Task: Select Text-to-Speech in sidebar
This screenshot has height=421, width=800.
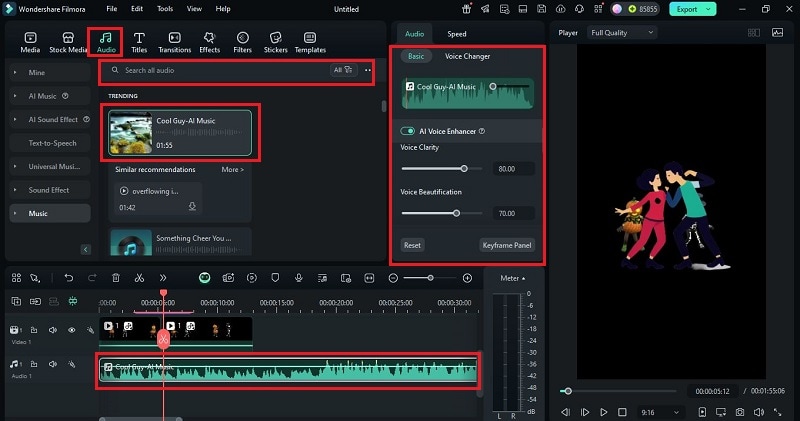Action: click(x=50, y=143)
